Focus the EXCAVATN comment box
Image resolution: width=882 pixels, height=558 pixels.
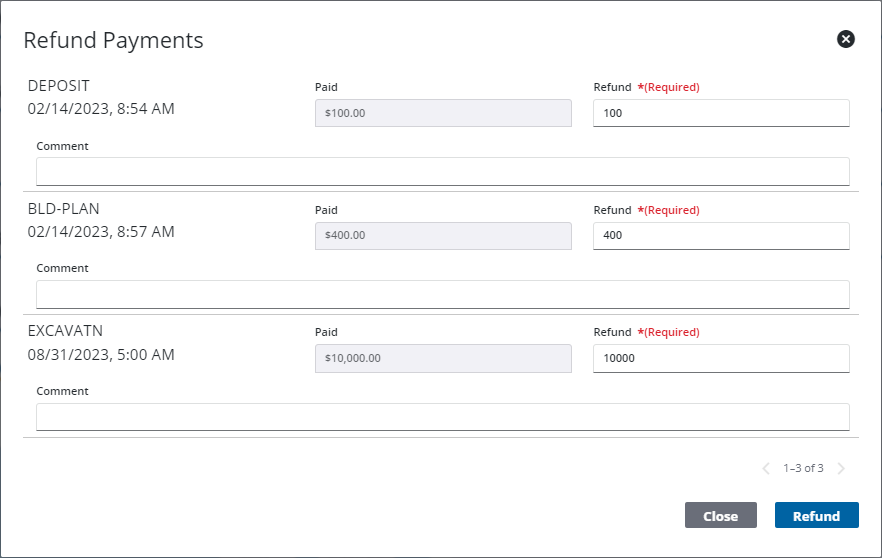coord(442,416)
